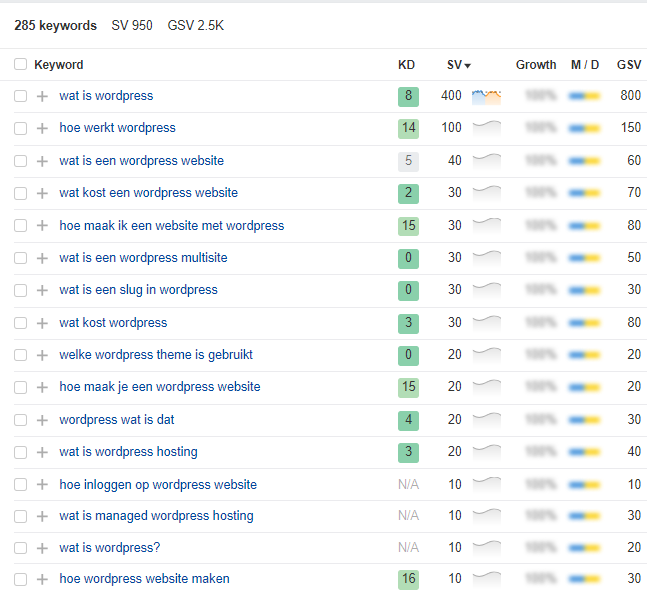Click the 'SV 950' summary value
647x593 pixels.
132,26
